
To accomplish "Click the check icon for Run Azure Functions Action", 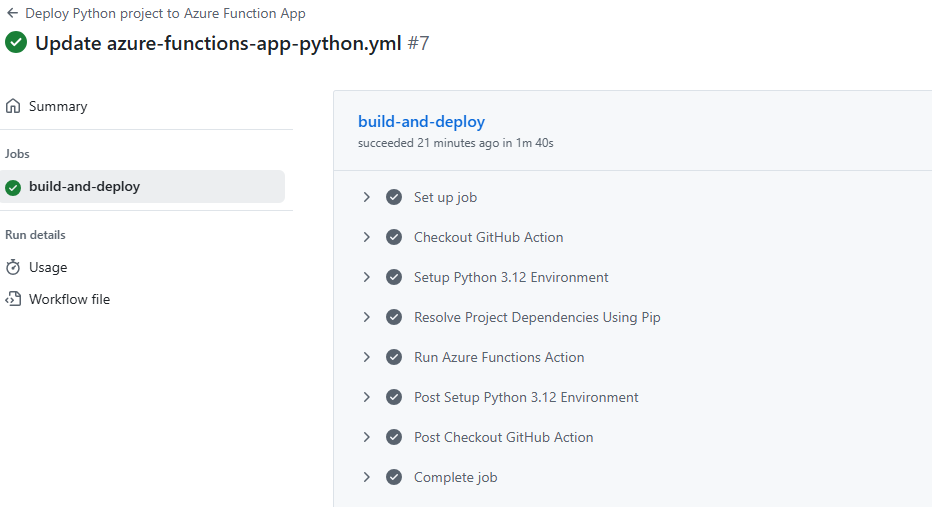I will coord(394,357).
